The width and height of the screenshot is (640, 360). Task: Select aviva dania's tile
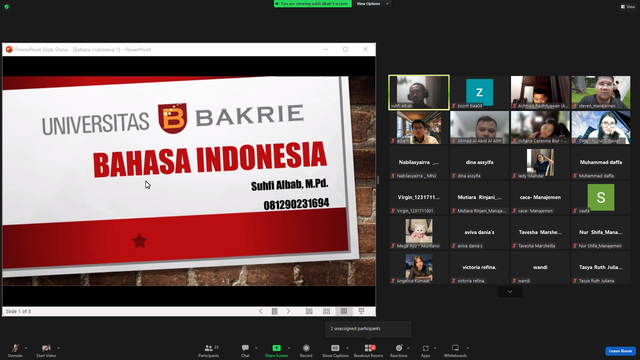(480, 233)
